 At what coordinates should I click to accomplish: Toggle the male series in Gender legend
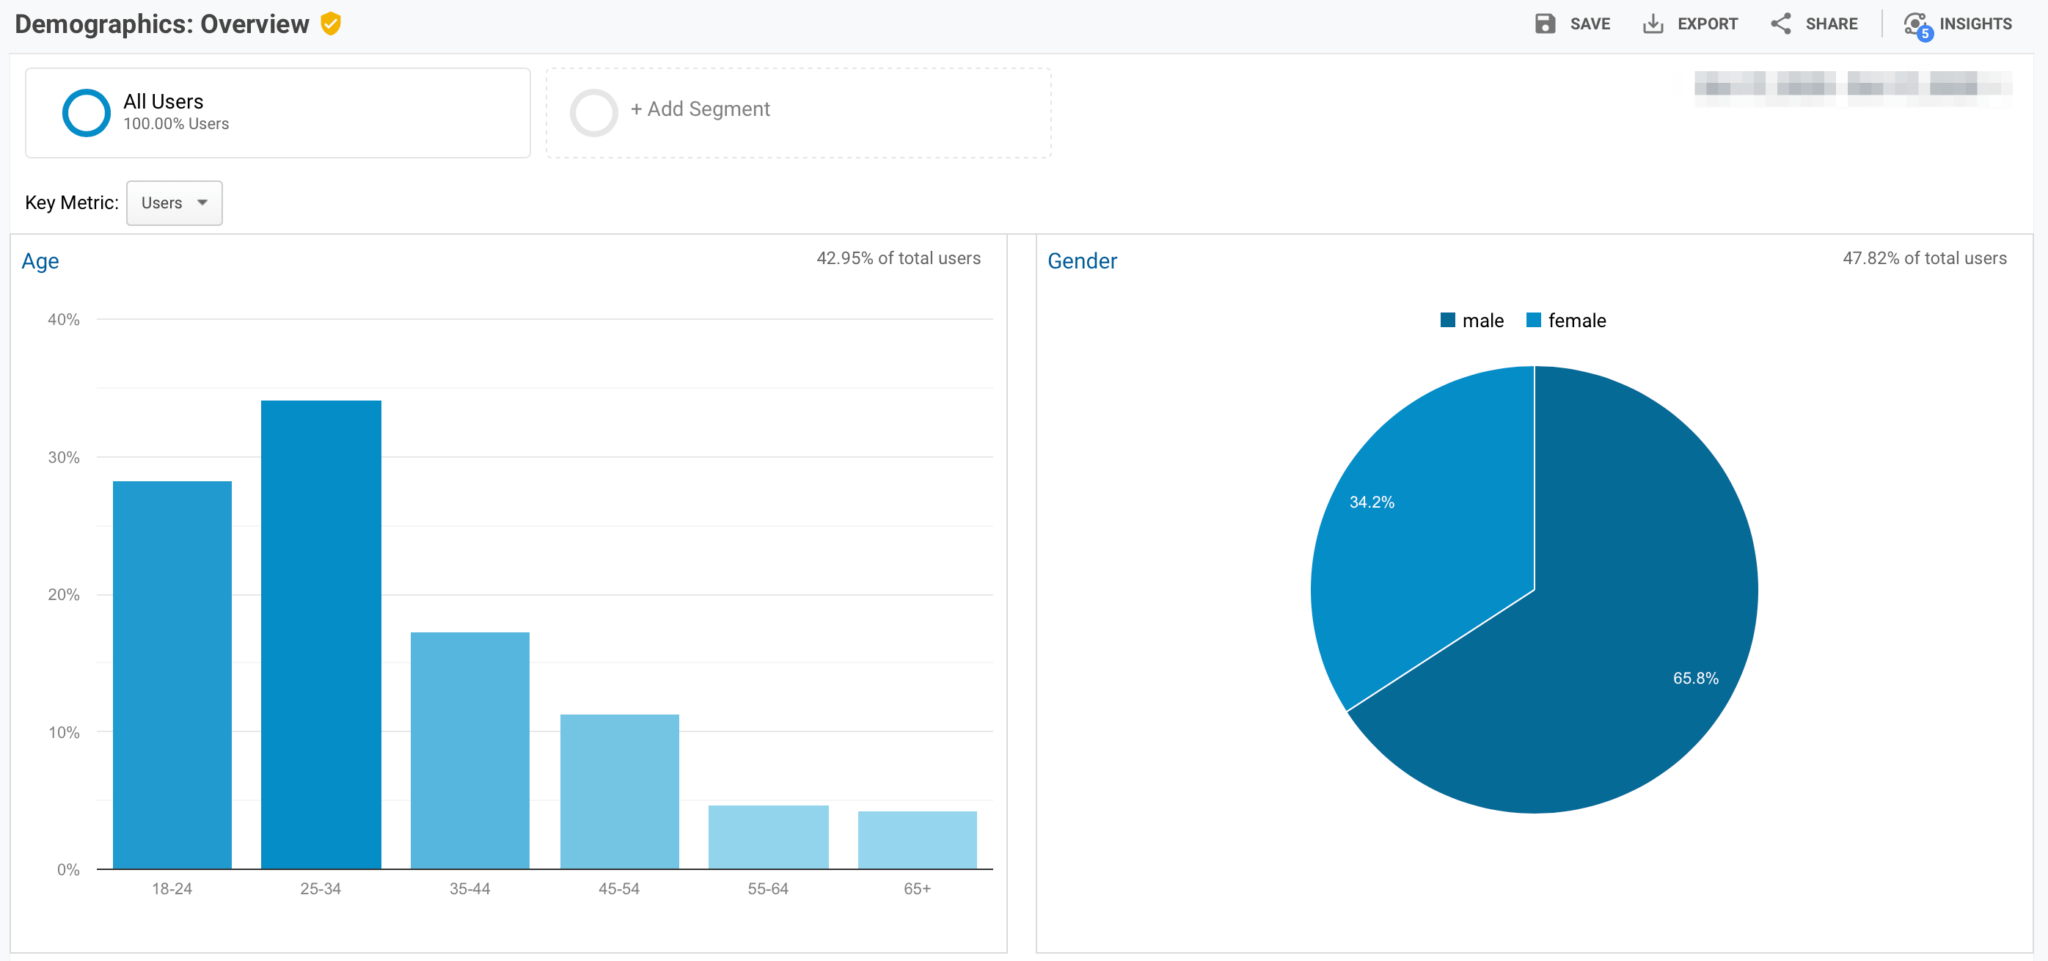(x=1472, y=320)
